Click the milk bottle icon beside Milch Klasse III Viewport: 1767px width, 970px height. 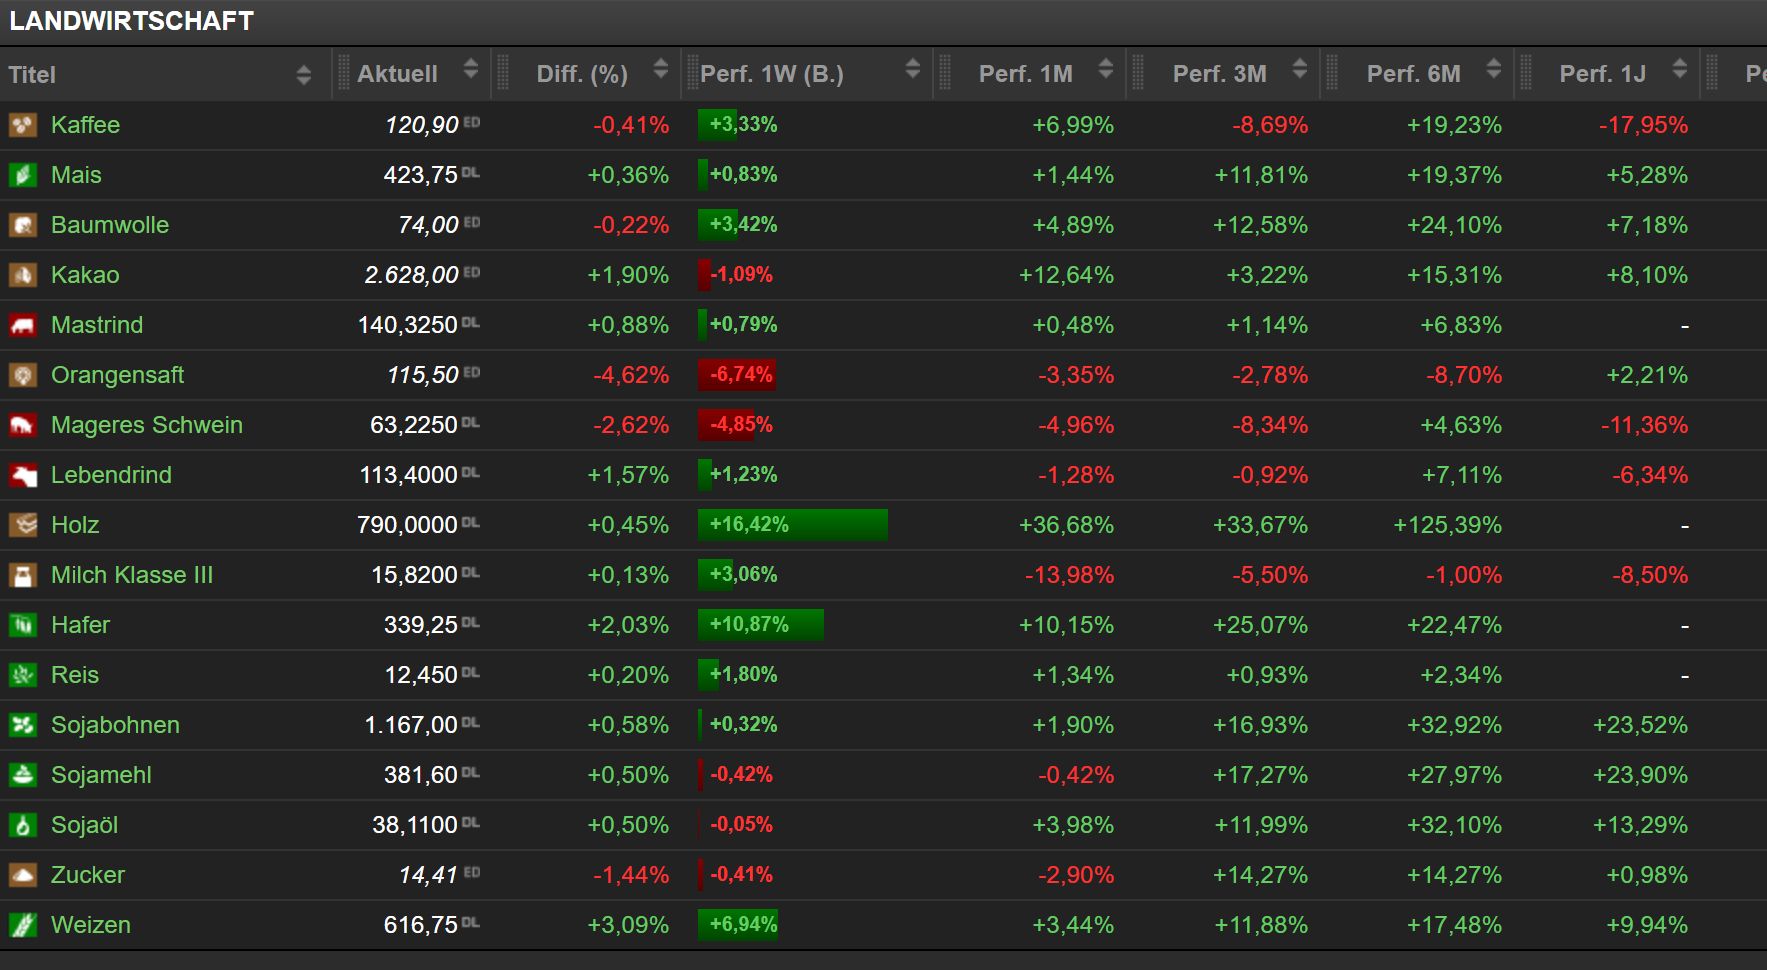coord(23,575)
